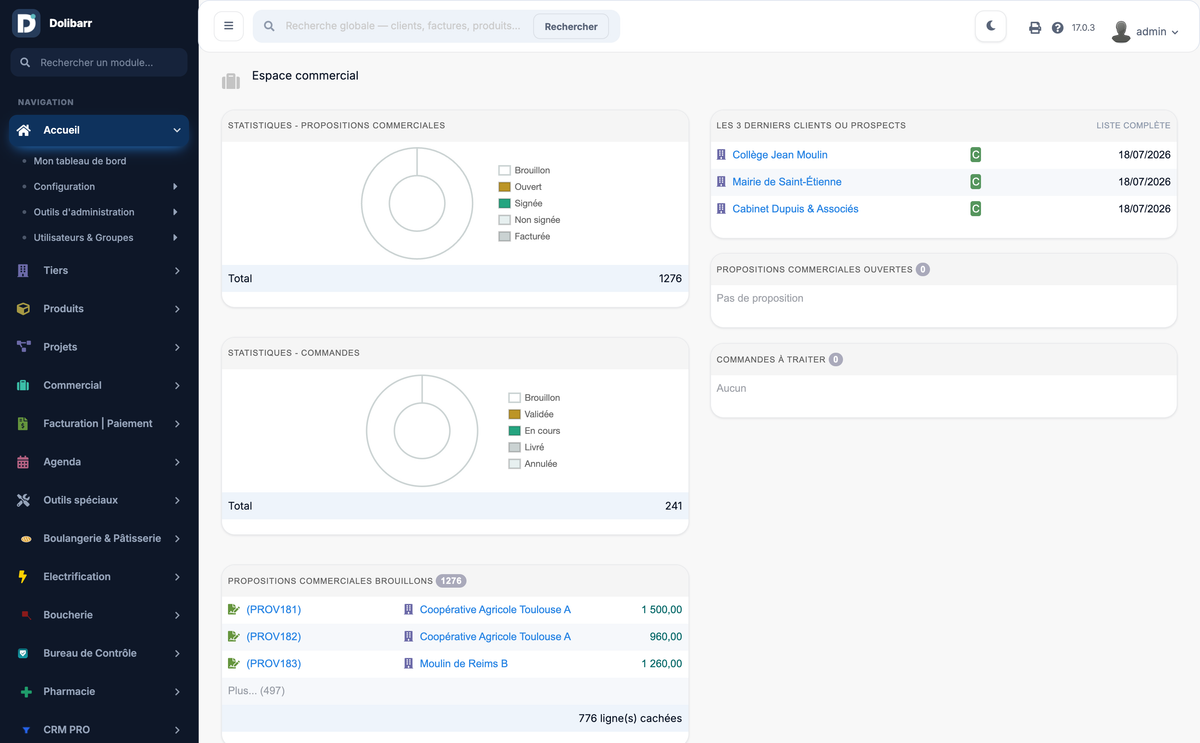This screenshot has width=1200, height=743.
Task: Click amount 1 500,00 for PROV181
Action: click(x=662, y=610)
